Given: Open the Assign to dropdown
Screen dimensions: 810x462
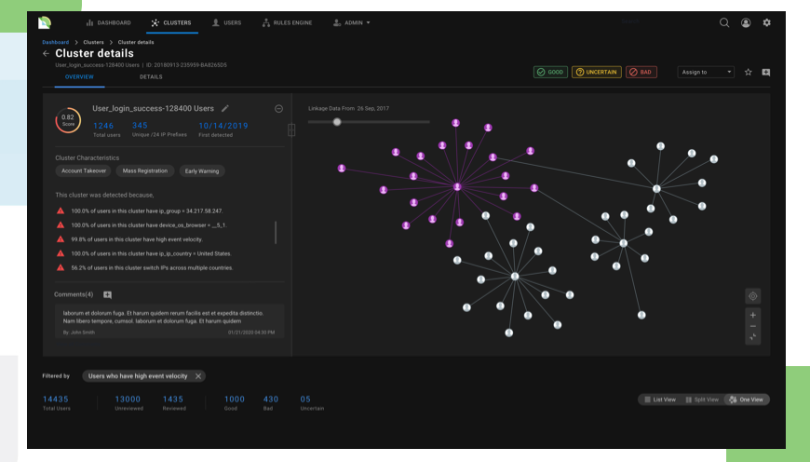Looking at the screenshot, I should (x=706, y=72).
